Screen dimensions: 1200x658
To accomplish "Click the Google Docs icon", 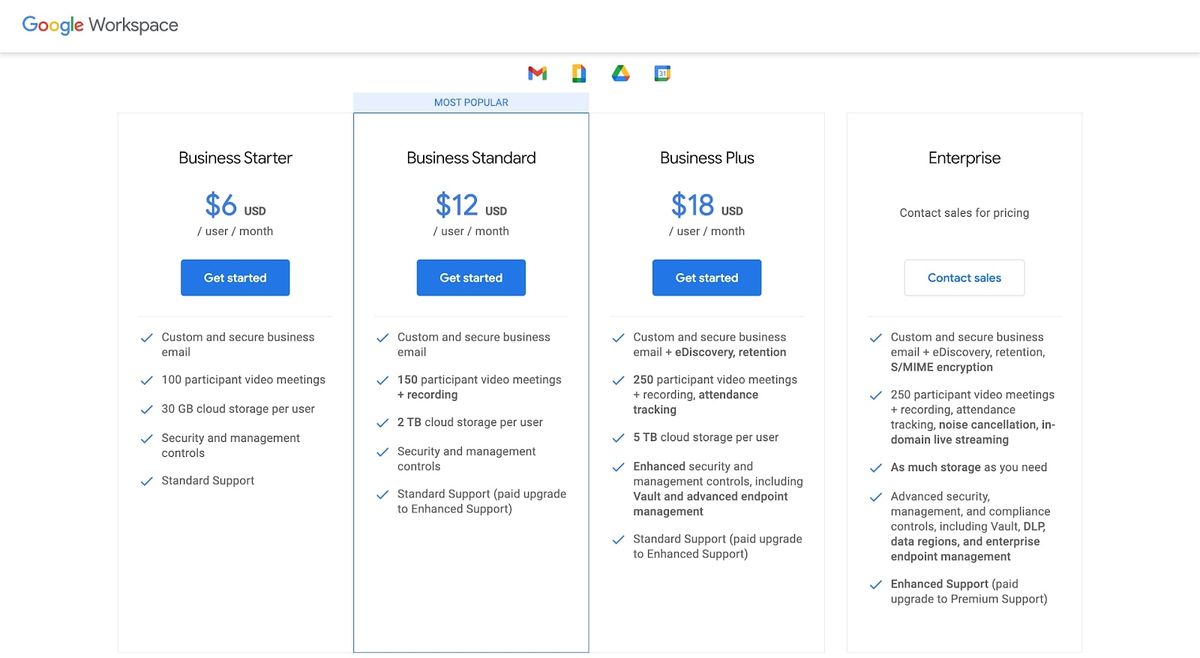I will click(578, 72).
